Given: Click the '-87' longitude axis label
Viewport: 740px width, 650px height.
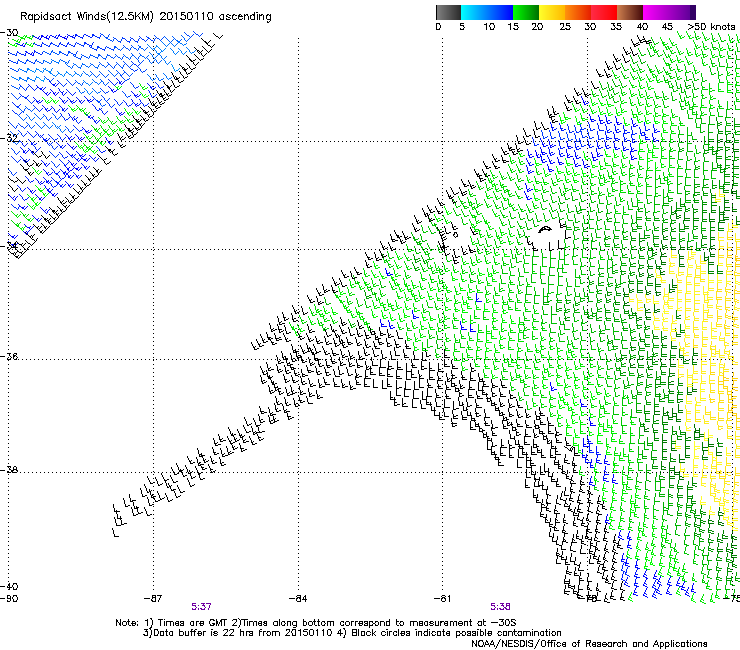Looking at the screenshot, I should click(153, 598).
